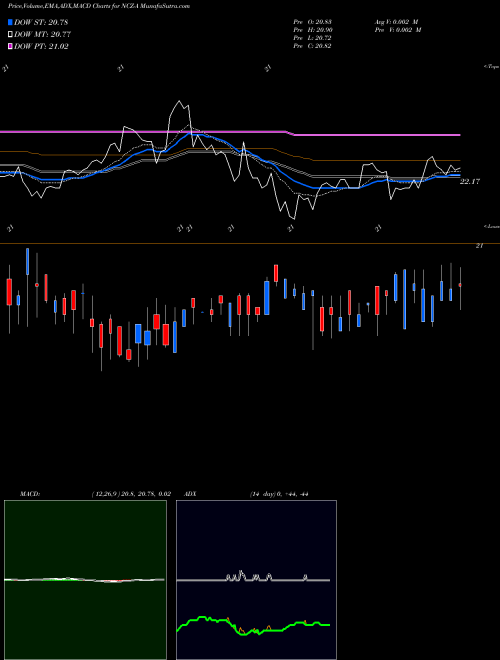
Task: Select the 'DOW MT: 20.77' legend text
Action: click(x=42, y=35)
